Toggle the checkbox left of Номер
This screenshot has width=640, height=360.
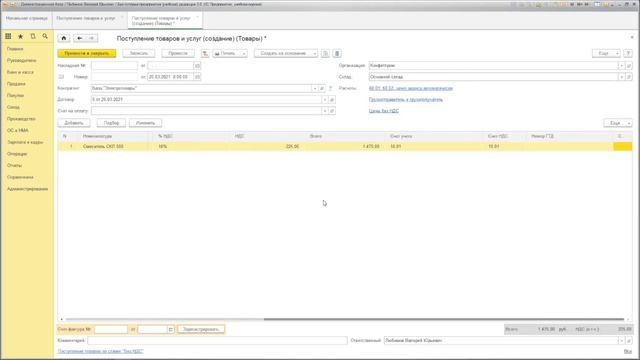click(x=61, y=77)
